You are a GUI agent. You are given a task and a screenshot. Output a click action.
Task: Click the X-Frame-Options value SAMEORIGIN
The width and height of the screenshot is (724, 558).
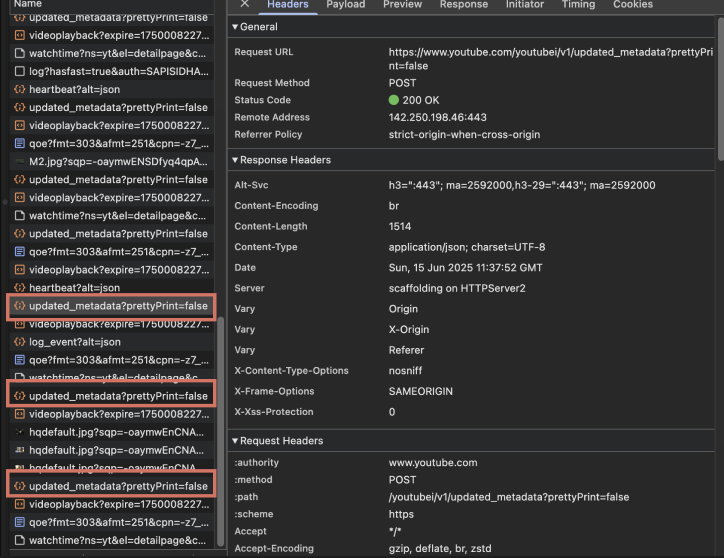tap(421, 391)
